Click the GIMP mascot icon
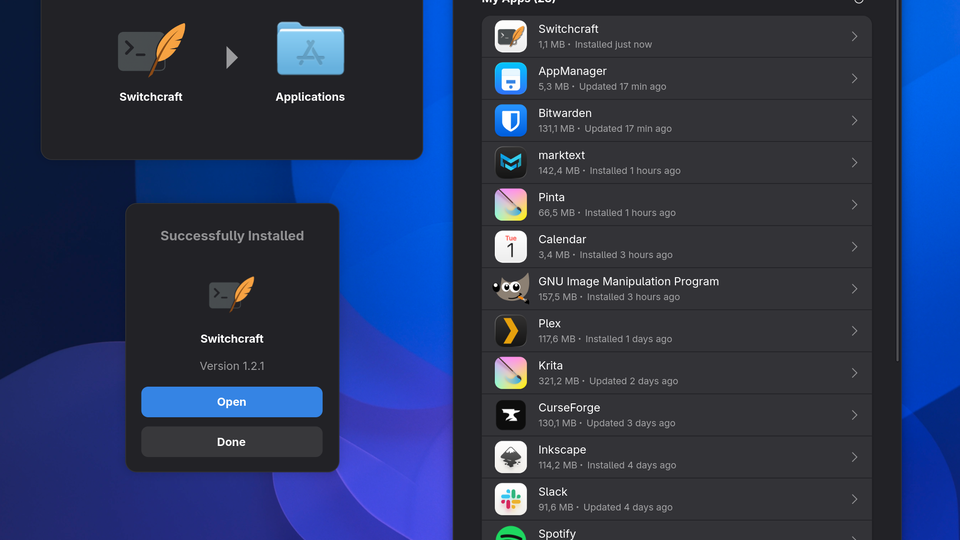 511,288
